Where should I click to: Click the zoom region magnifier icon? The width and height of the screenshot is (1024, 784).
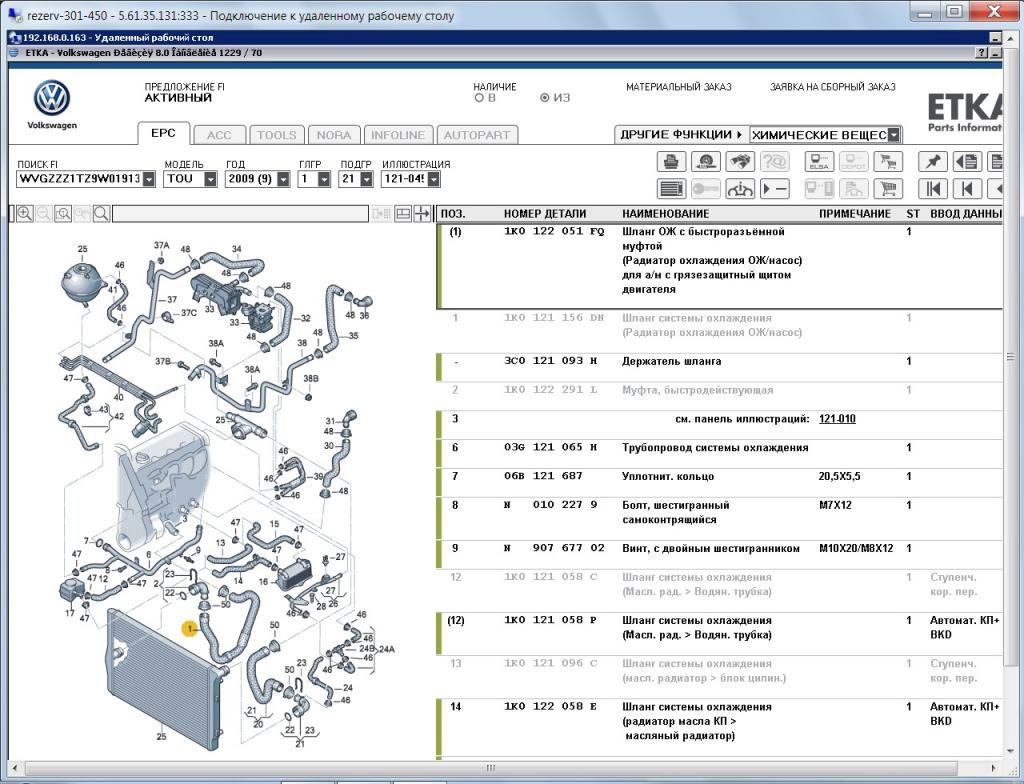(63, 214)
